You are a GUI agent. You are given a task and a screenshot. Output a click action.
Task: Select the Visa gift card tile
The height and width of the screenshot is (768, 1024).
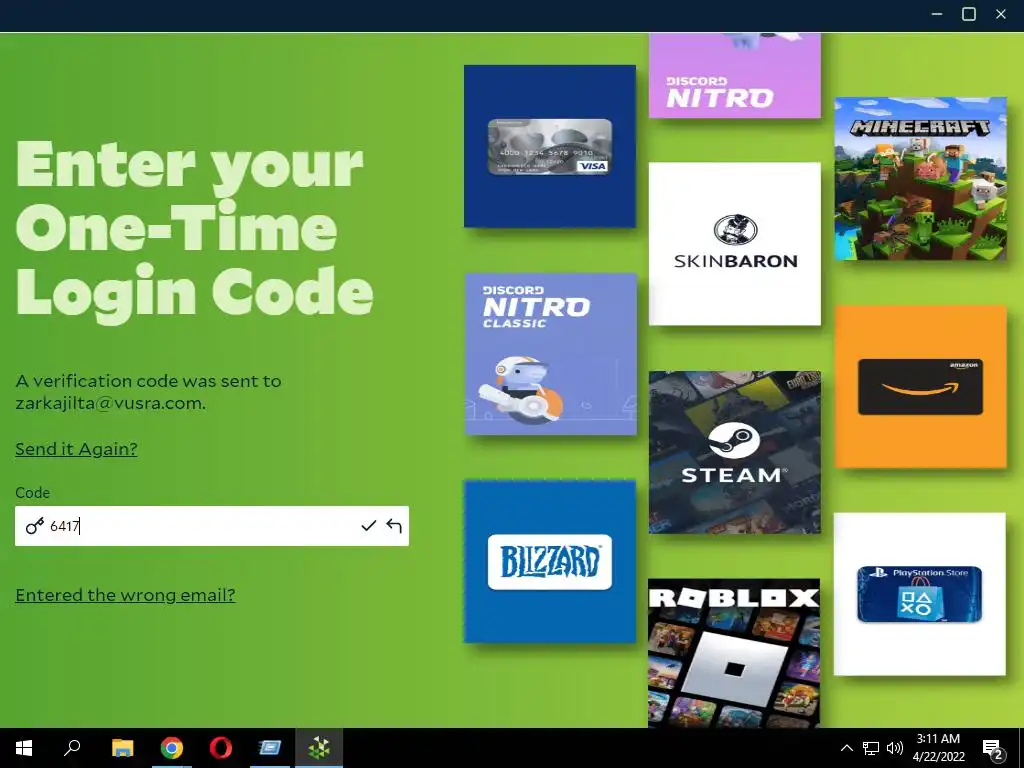(550, 146)
